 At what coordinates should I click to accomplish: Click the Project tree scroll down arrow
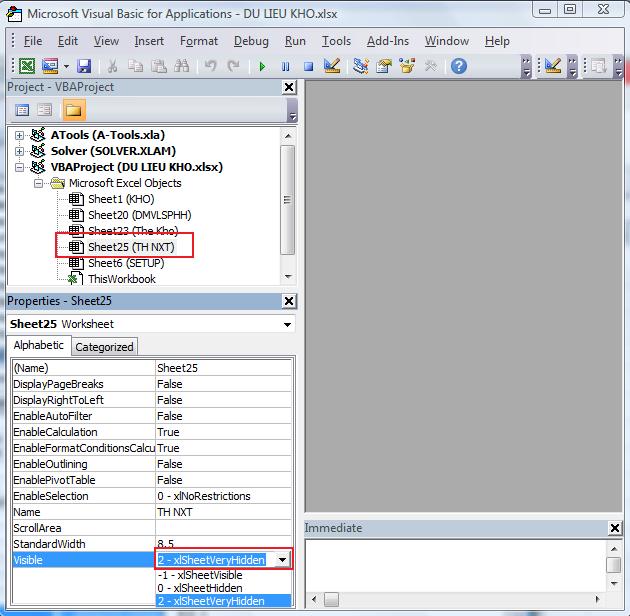[x=288, y=276]
